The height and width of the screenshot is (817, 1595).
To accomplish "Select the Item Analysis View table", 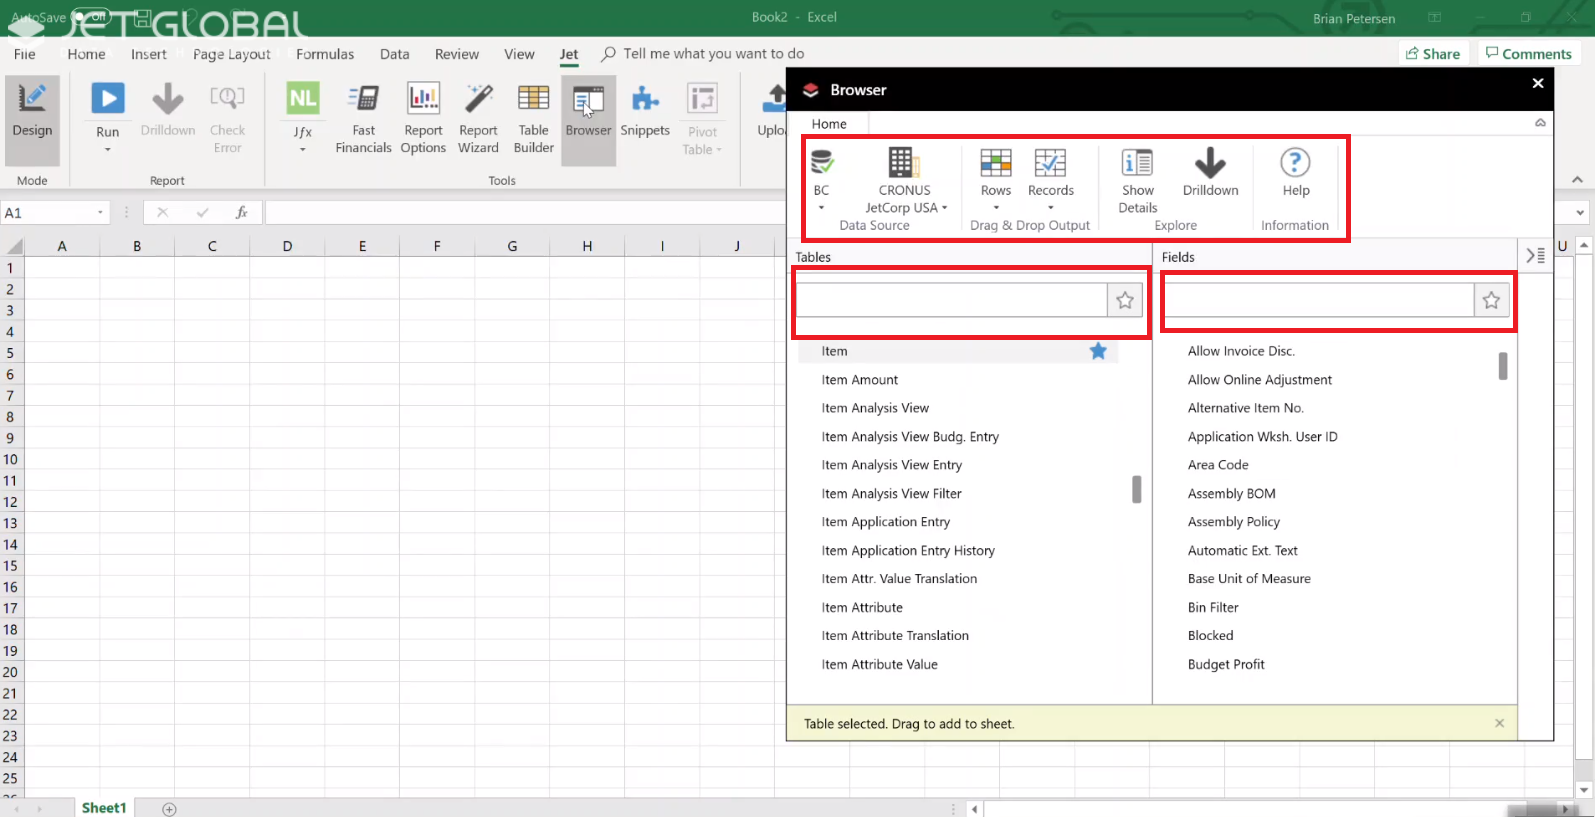I will click(x=875, y=408).
